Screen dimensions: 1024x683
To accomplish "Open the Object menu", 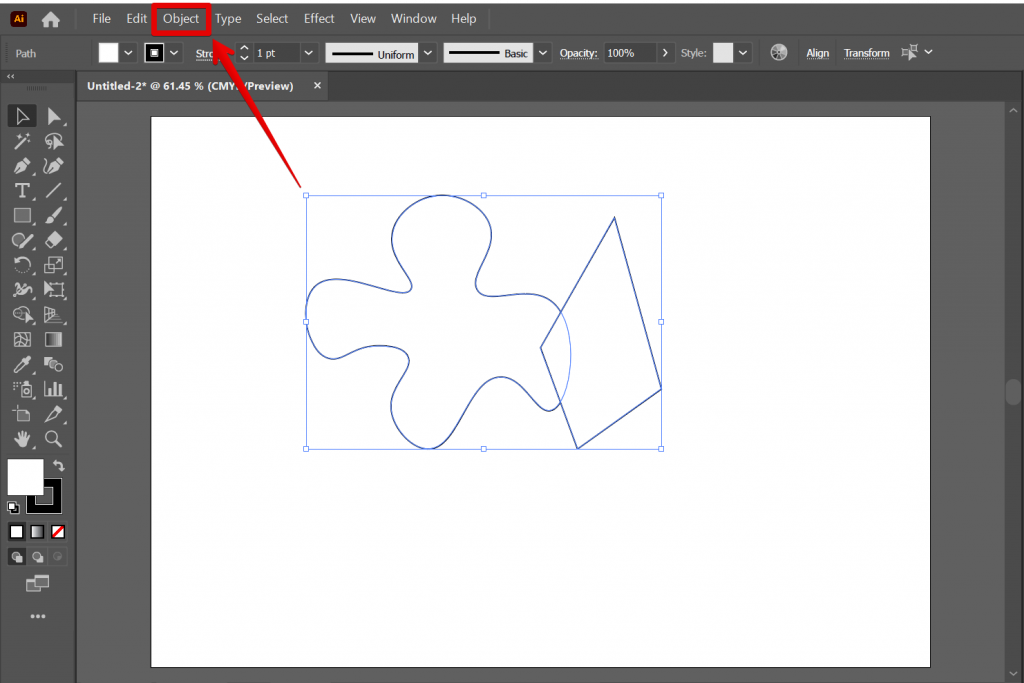I will tap(180, 18).
